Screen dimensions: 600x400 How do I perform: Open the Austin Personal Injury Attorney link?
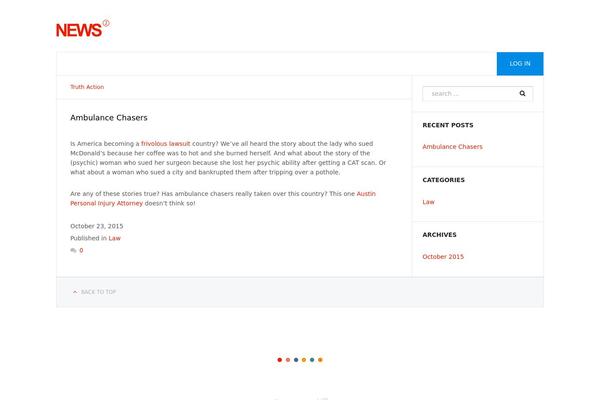(x=223, y=198)
